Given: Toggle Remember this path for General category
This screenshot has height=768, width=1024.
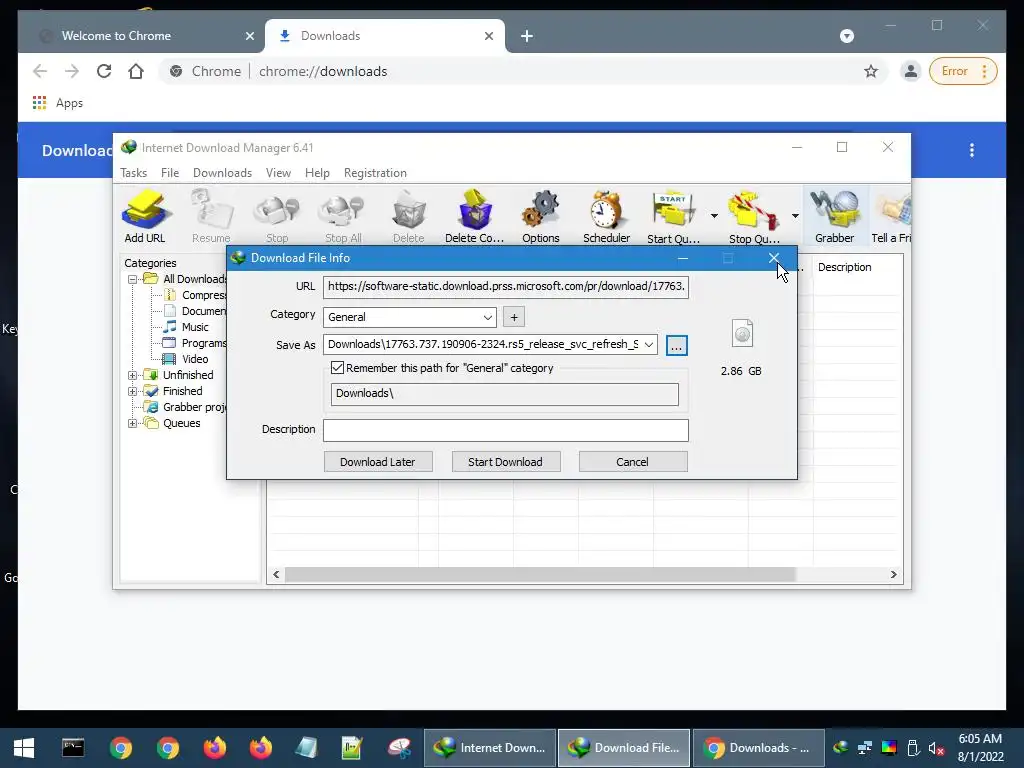Looking at the screenshot, I should click(337, 368).
